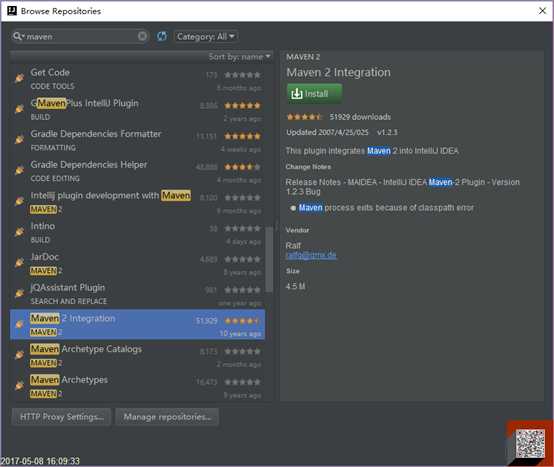Screen dimensions: 554x467
Task: Click the FORMATTING category label
Action: point(53,148)
